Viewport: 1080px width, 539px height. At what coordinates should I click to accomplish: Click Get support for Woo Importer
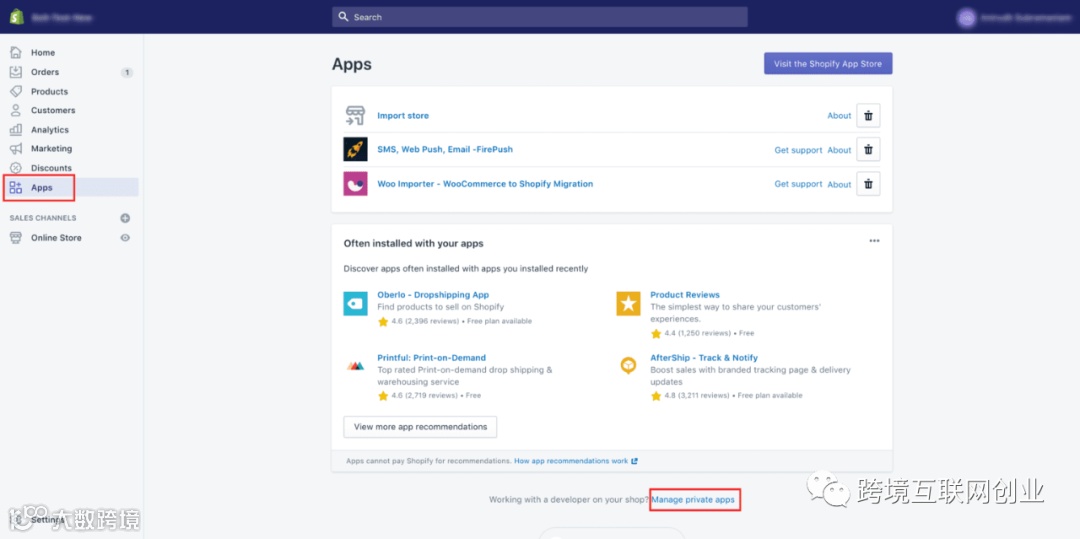click(798, 184)
